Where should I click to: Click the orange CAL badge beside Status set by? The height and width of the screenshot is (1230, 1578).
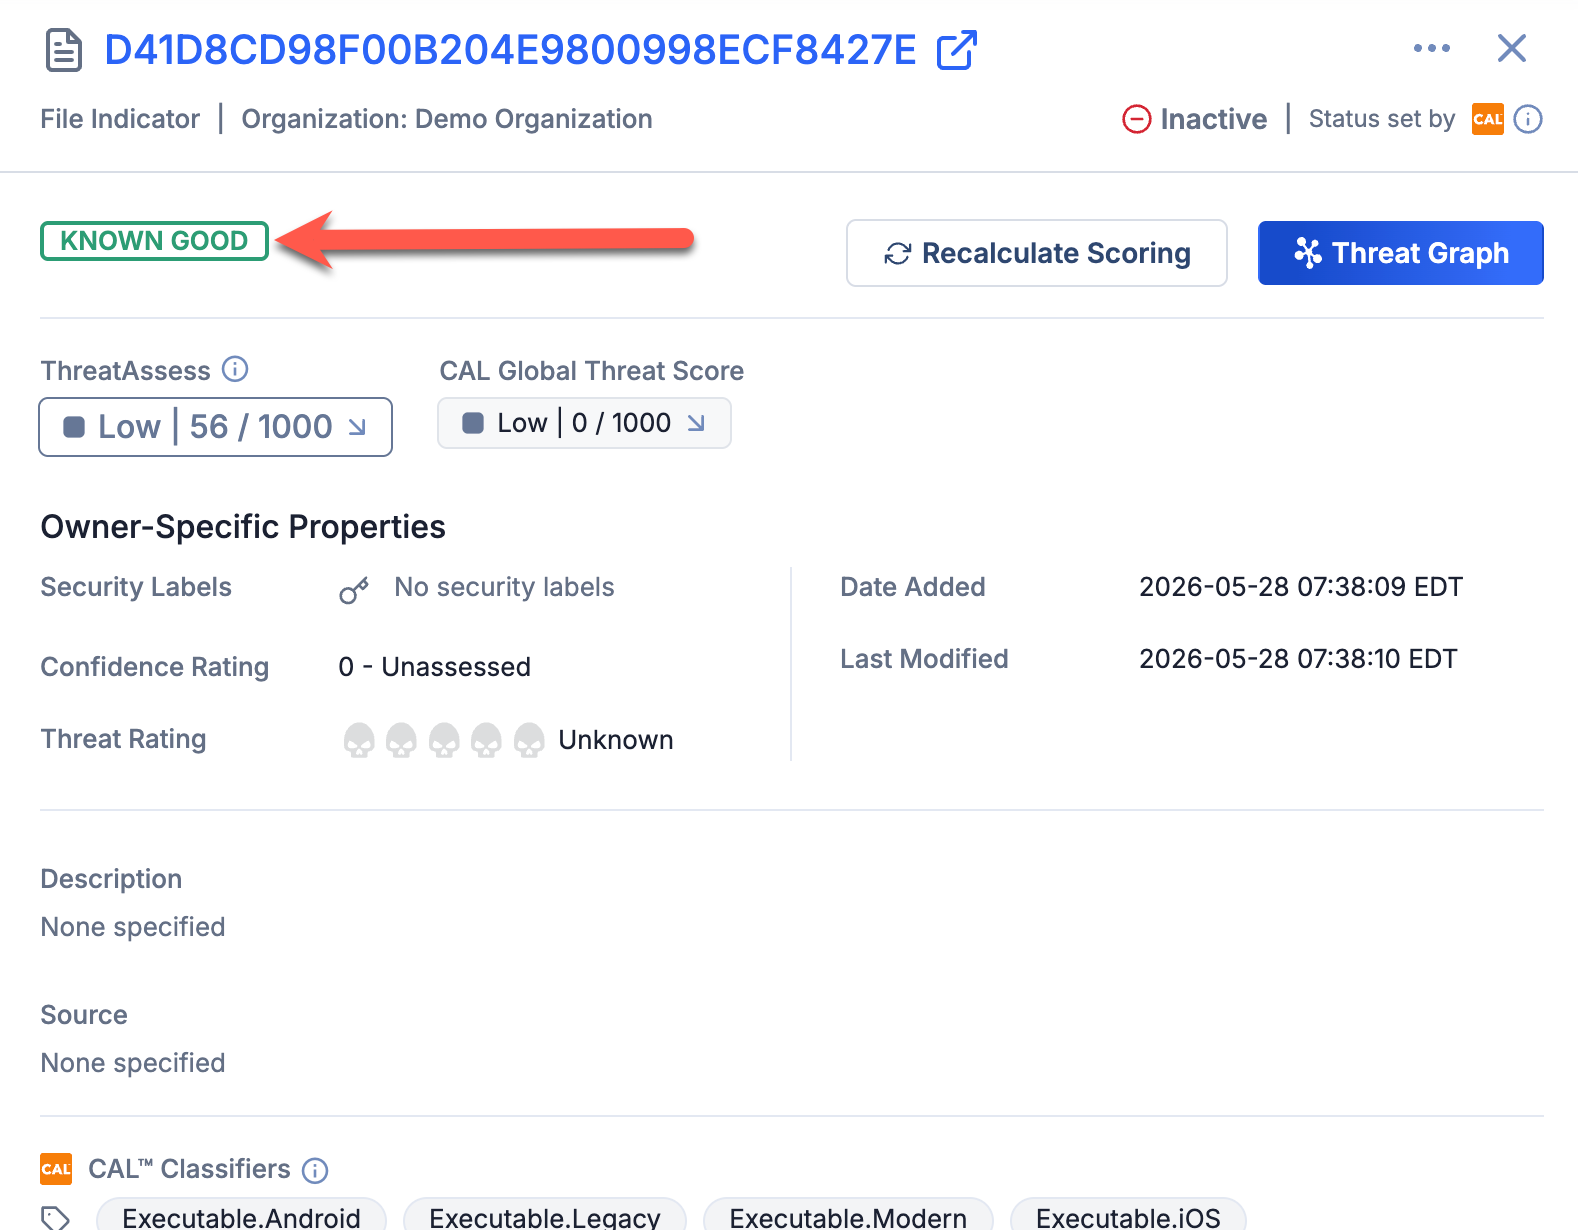point(1488,119)
